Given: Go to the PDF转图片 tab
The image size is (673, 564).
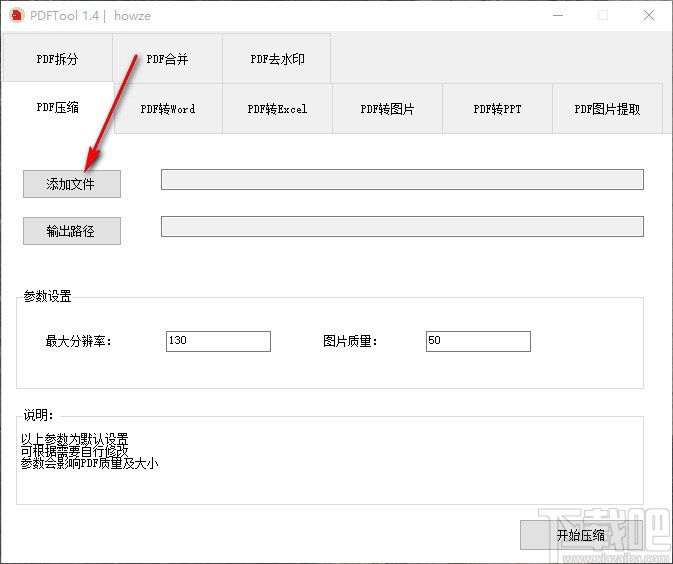Looking at the screenshot, I should [x=387, y=109].
